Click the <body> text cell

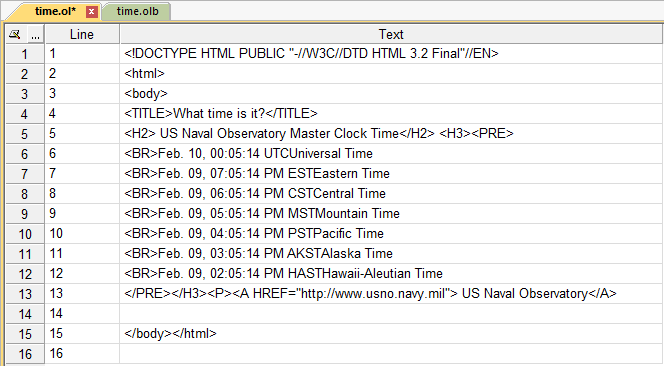click(391, 94)
